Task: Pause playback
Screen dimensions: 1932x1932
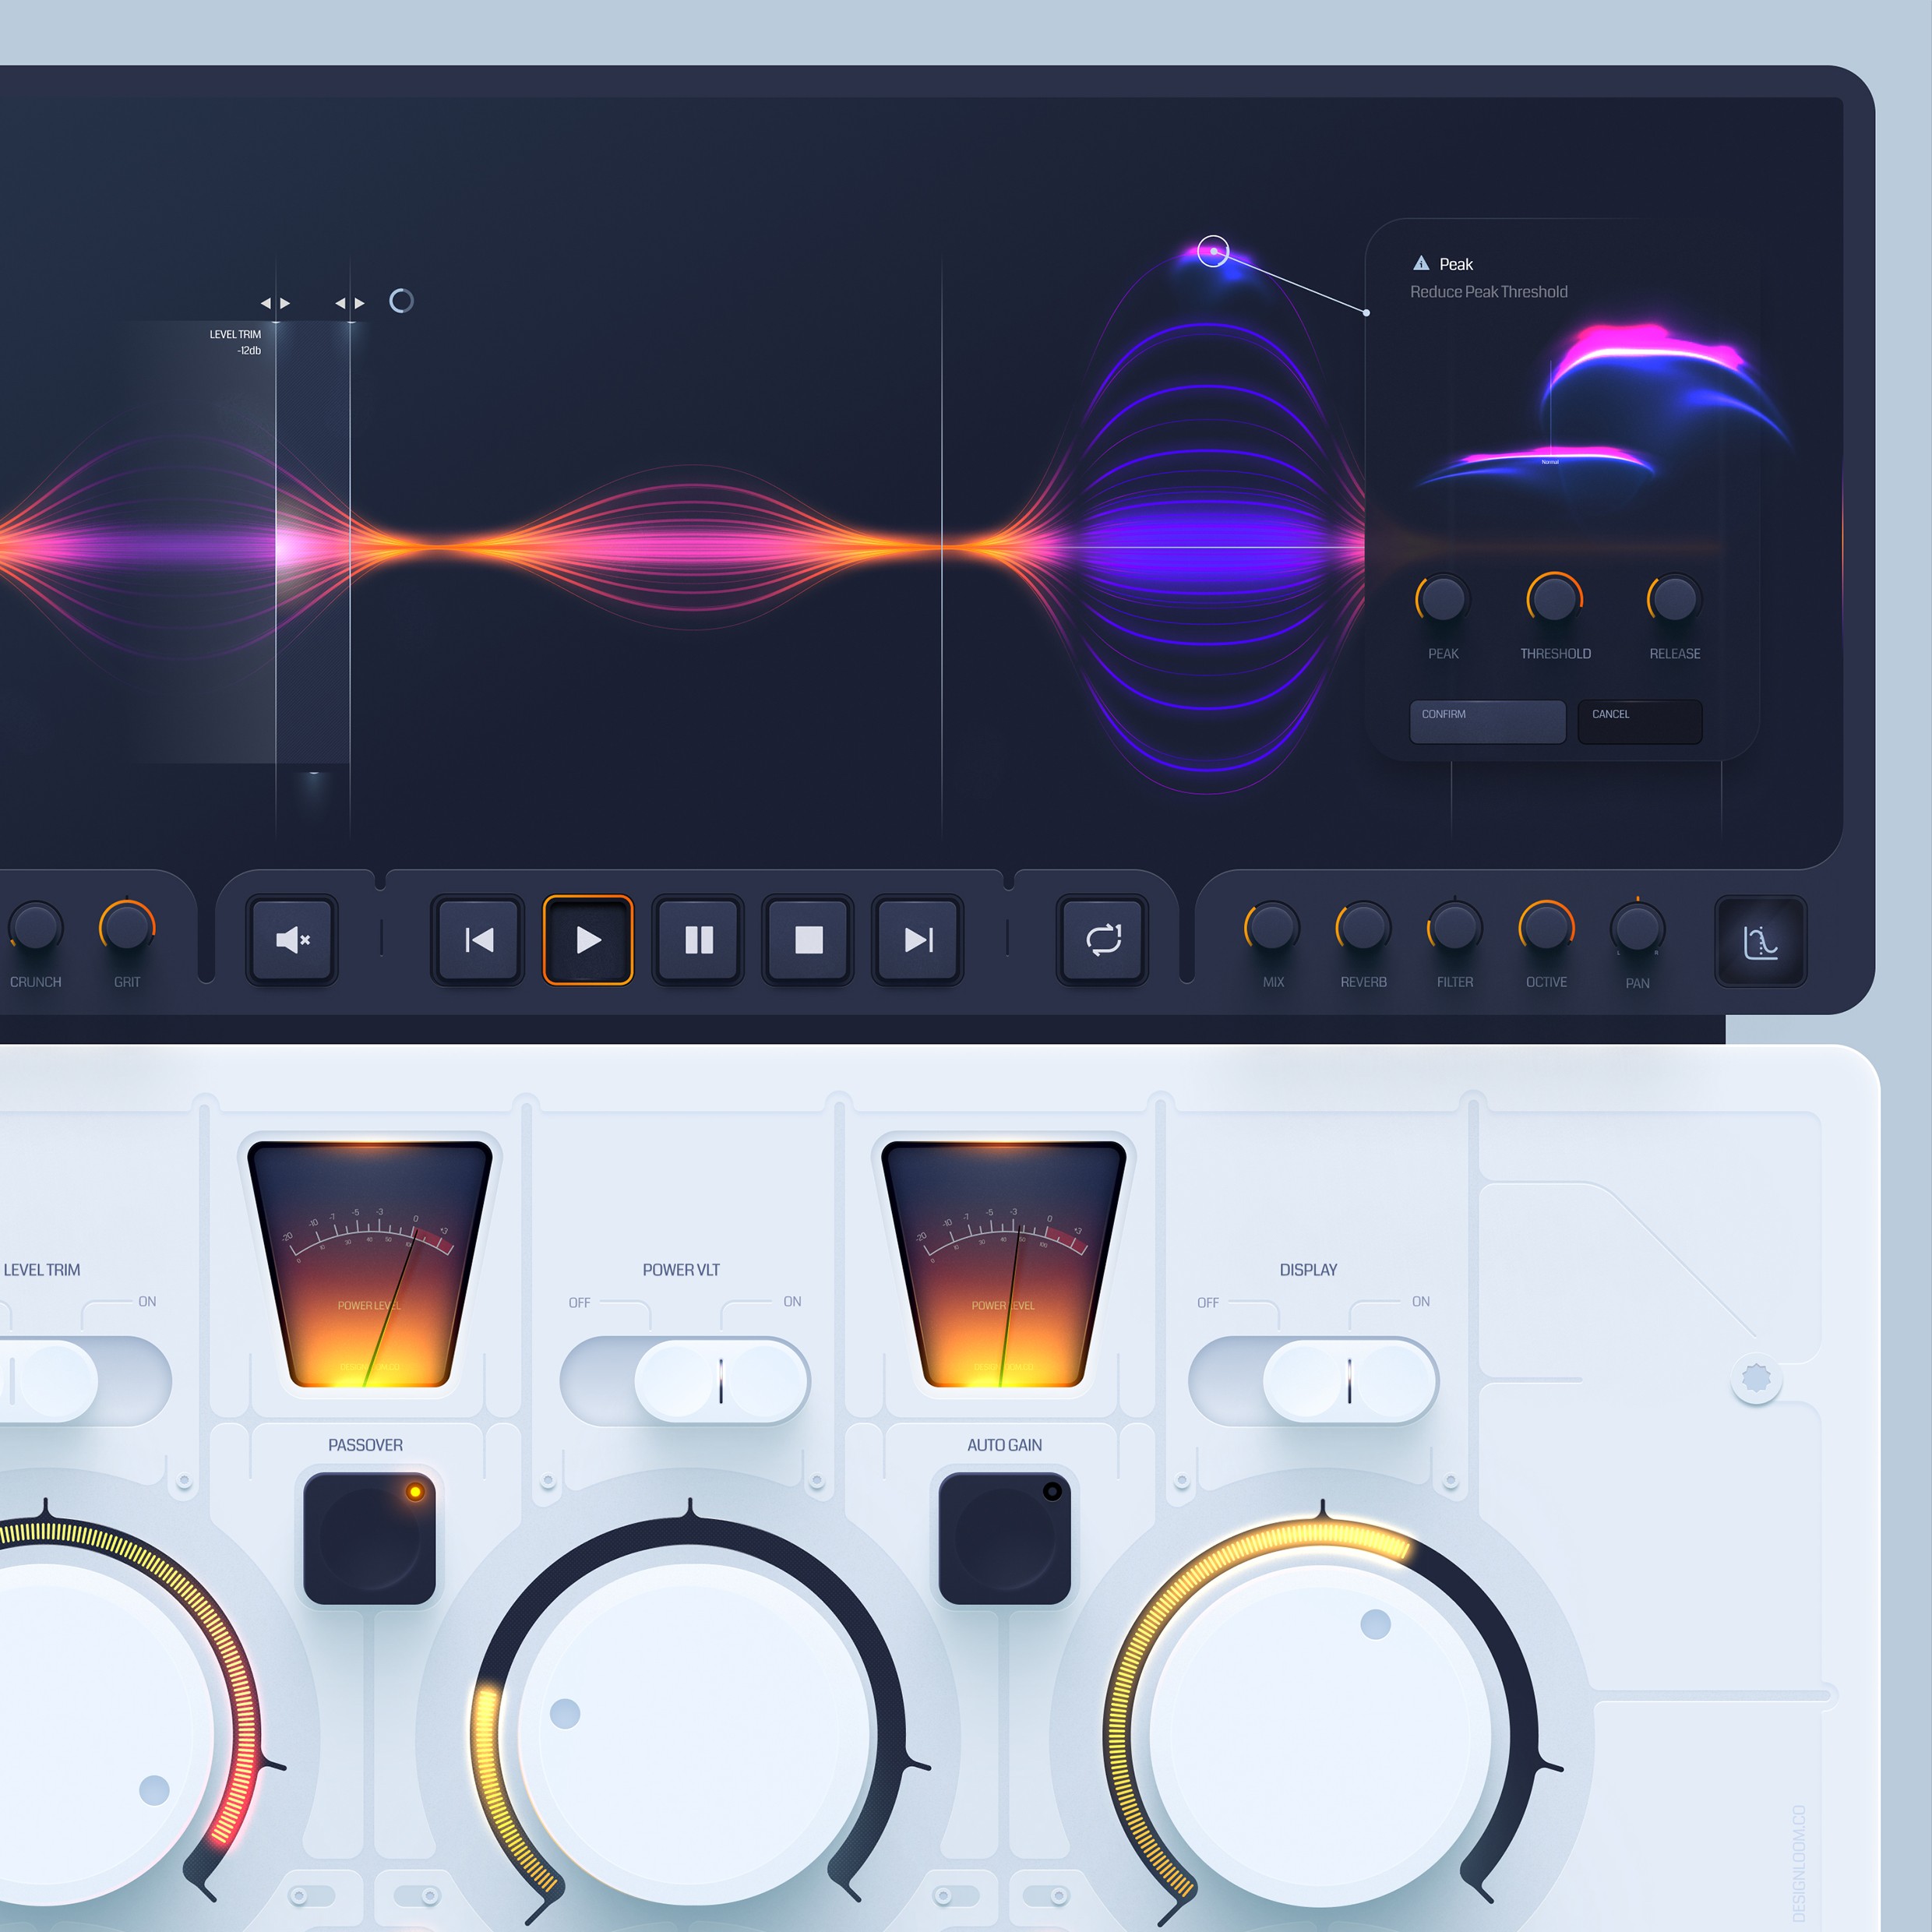Action: coord(698,940)
